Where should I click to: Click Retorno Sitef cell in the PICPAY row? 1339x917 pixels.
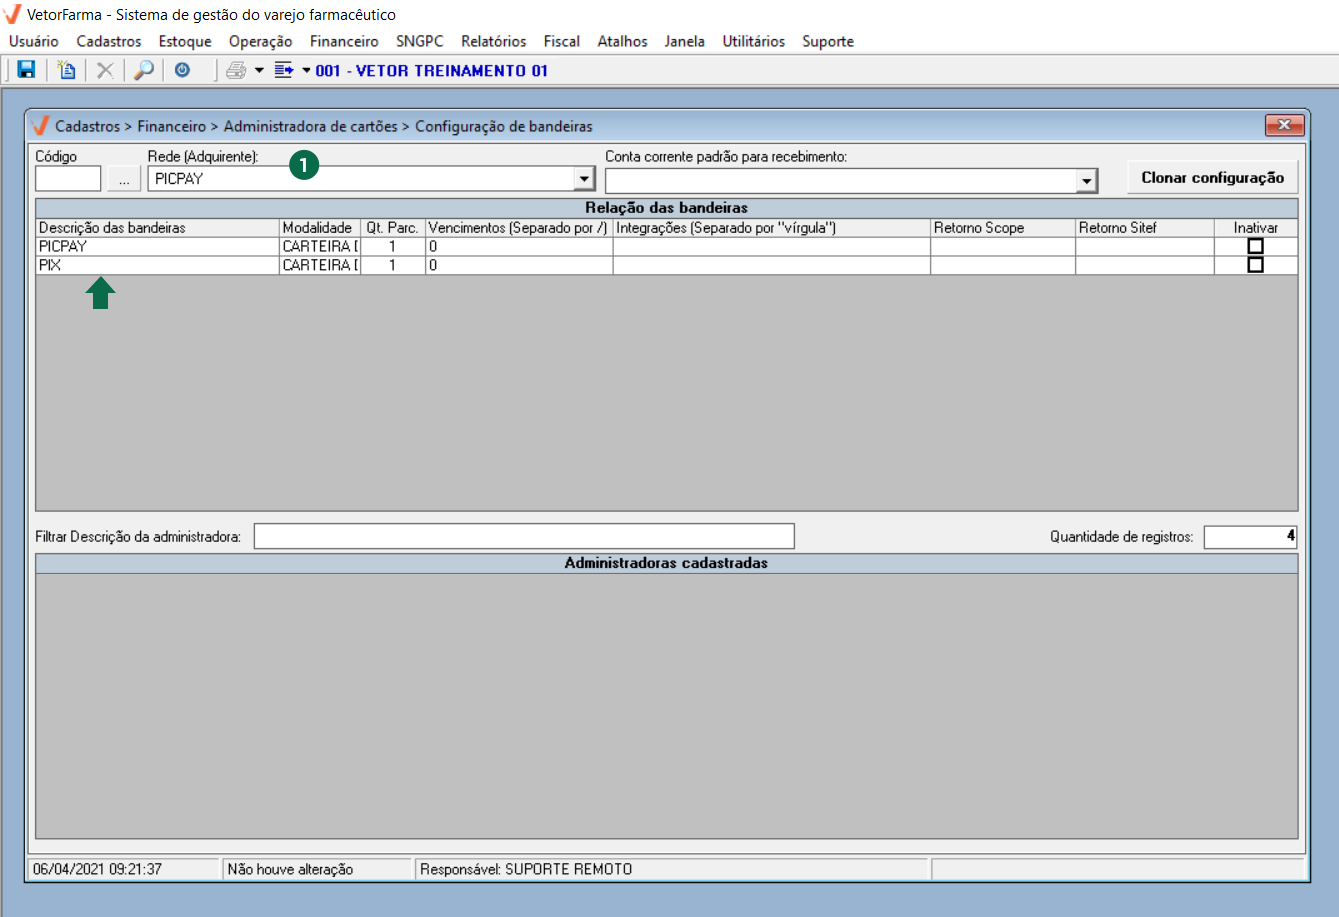tap(1146, 246)
